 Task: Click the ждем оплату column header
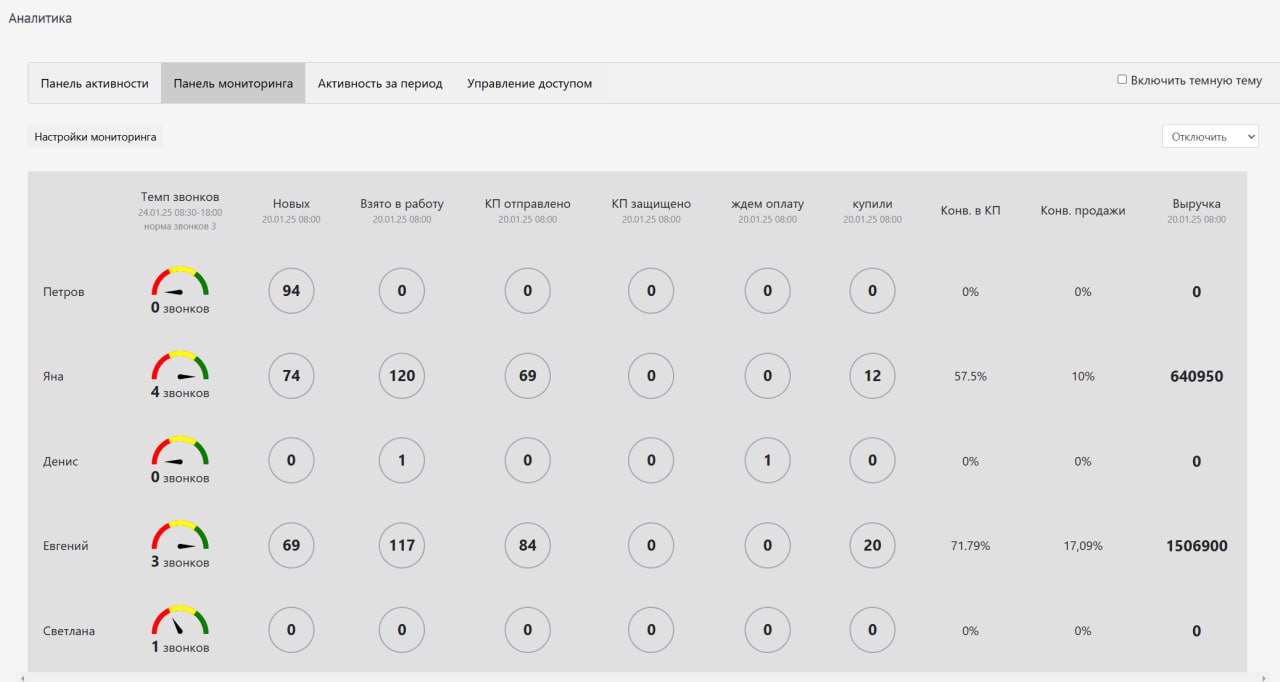point(768,204)
